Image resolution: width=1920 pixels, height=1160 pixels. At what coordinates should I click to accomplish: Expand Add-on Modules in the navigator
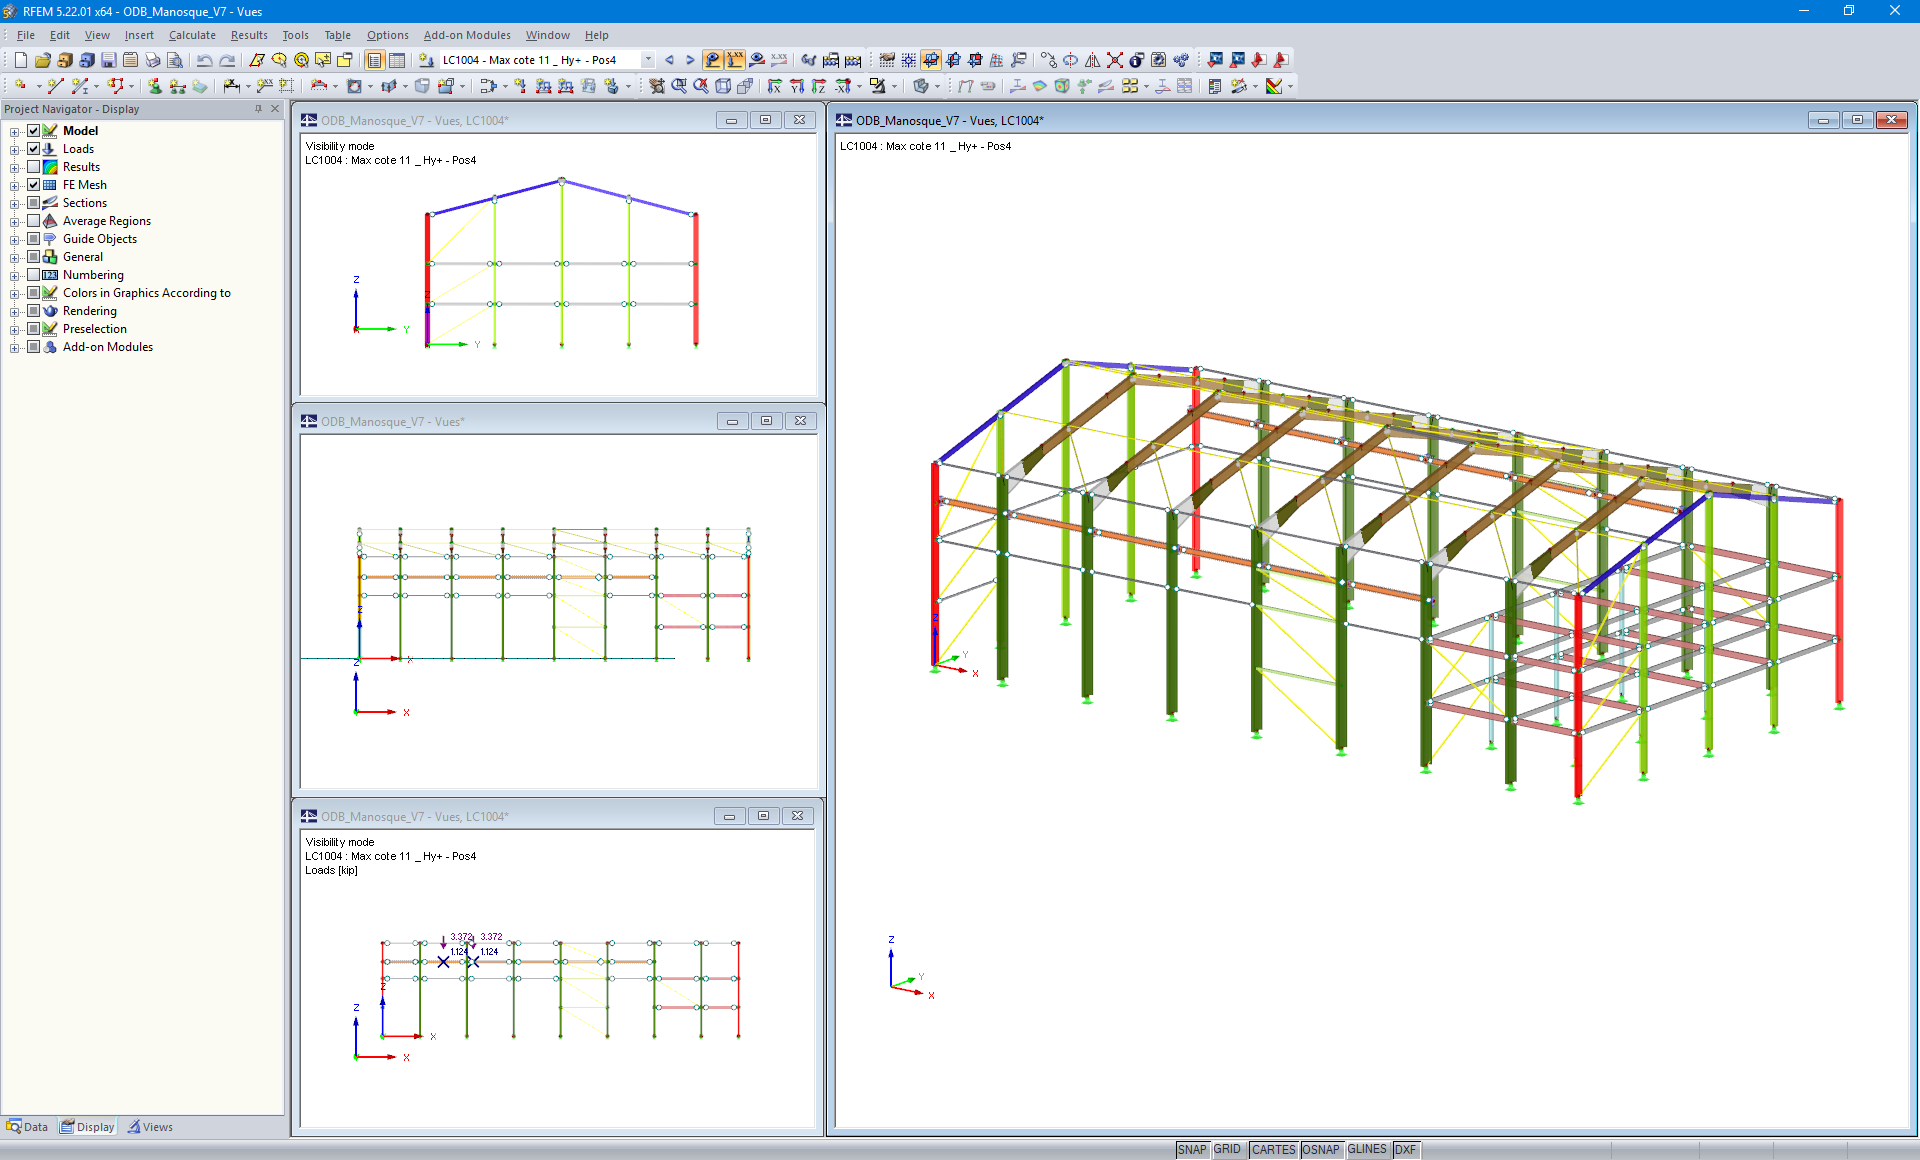(14, 347)
